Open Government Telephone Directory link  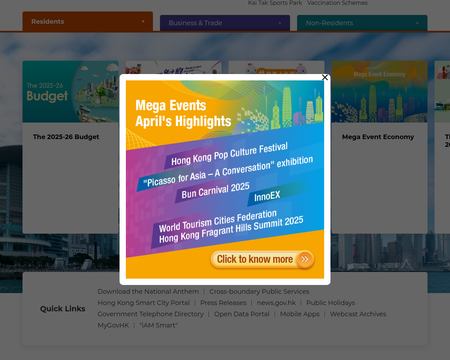pos(151,314)
